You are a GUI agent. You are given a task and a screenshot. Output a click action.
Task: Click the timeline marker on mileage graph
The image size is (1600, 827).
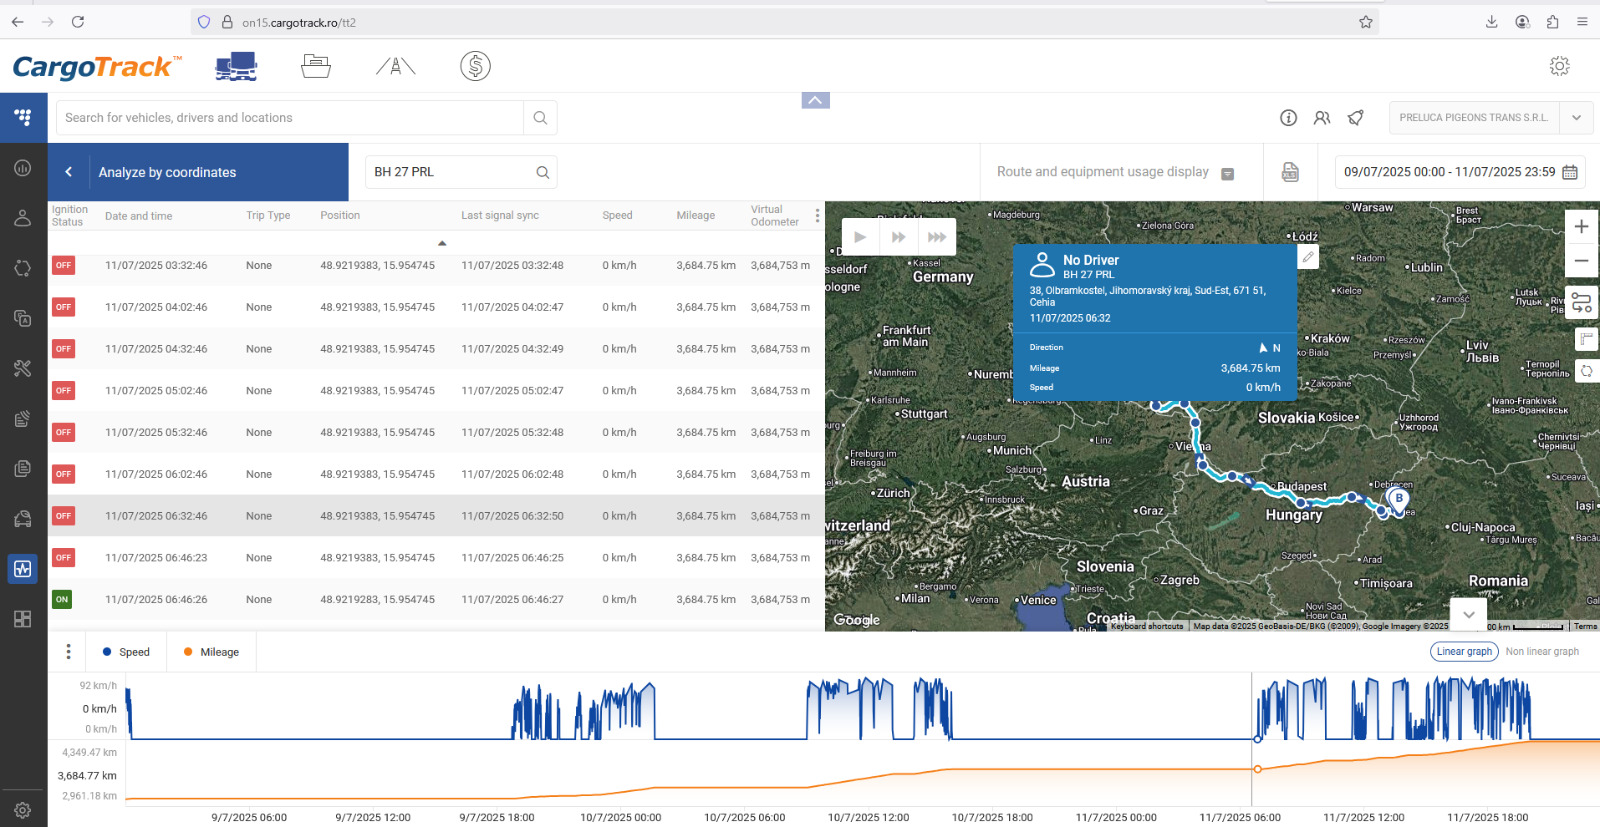pyautogui.click(x=1257, y=769)
